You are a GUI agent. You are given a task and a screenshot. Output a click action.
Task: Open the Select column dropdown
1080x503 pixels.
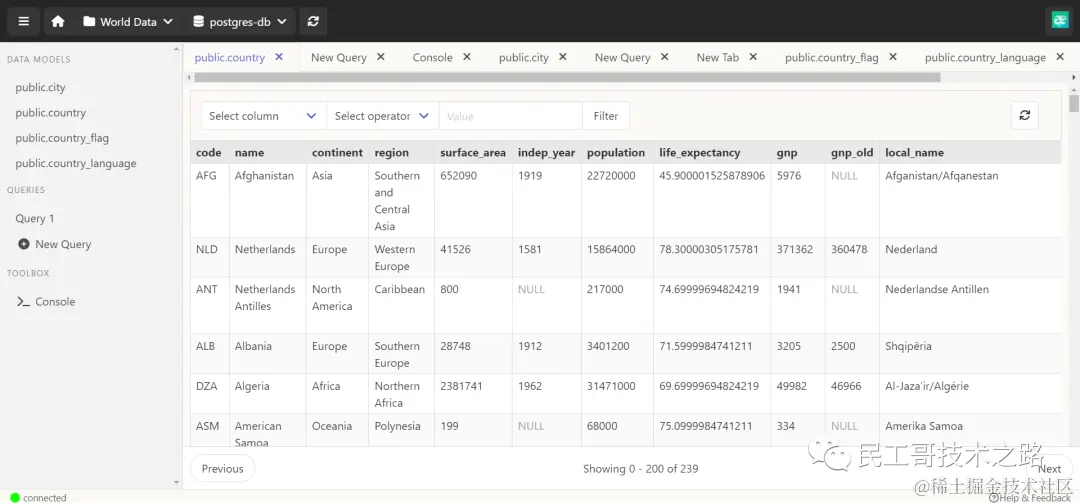click(x=264, y=116)
